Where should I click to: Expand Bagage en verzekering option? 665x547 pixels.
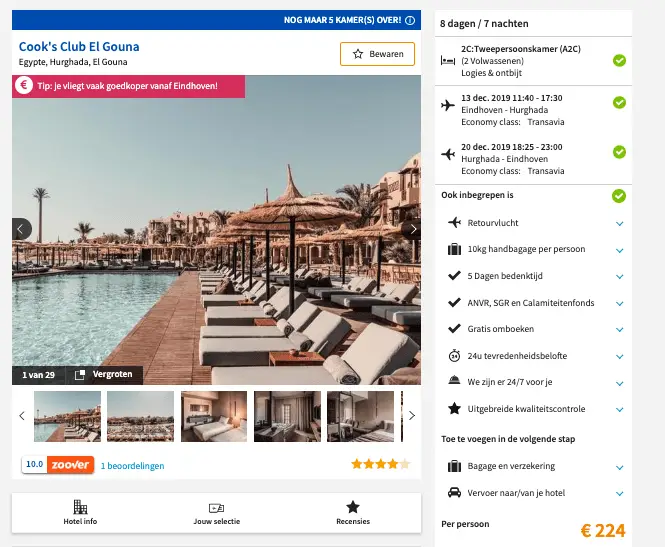pyautogui.click(x=619, y=468)
